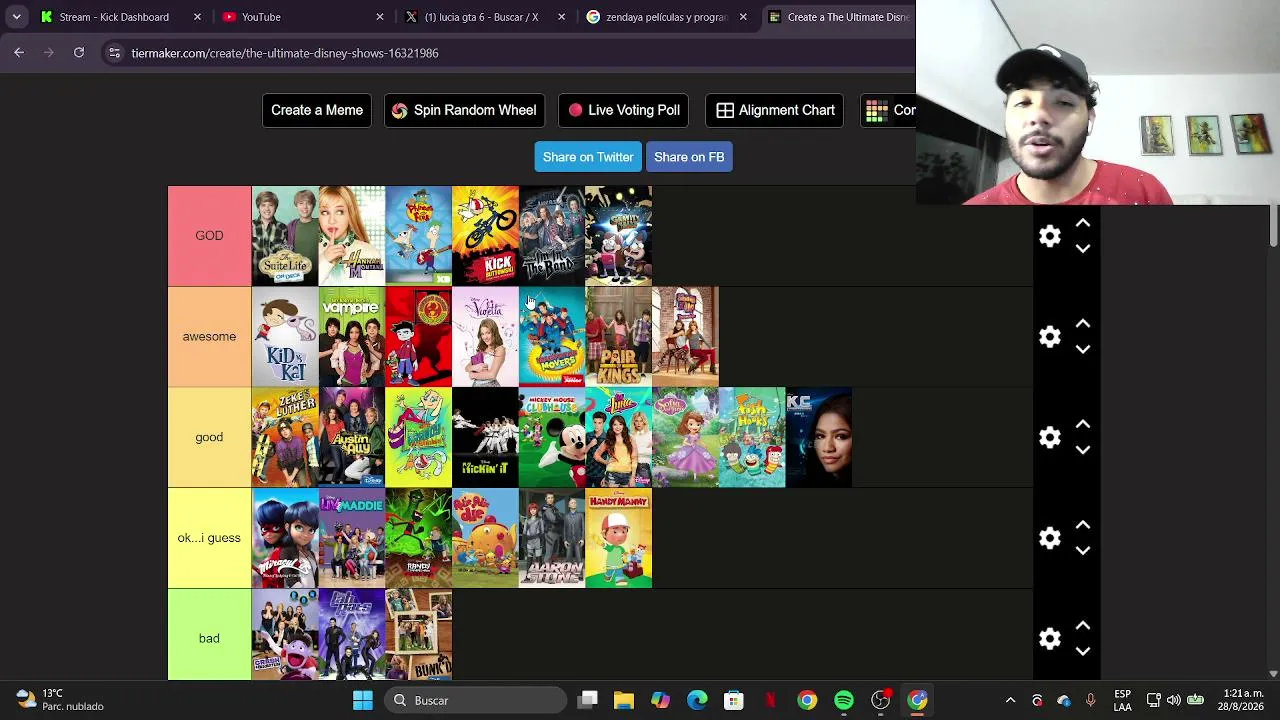Select the GOD tier label
The height and width of the screenshot is (720, 1280).
pos(209,236)
